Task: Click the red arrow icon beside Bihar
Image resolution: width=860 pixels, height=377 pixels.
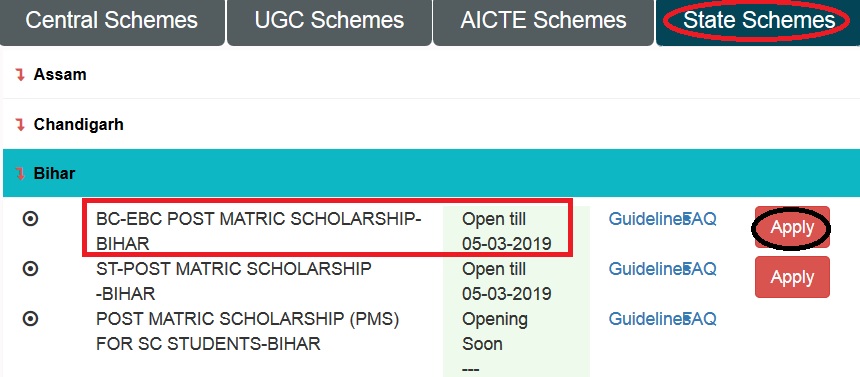Action: (20, 174)
